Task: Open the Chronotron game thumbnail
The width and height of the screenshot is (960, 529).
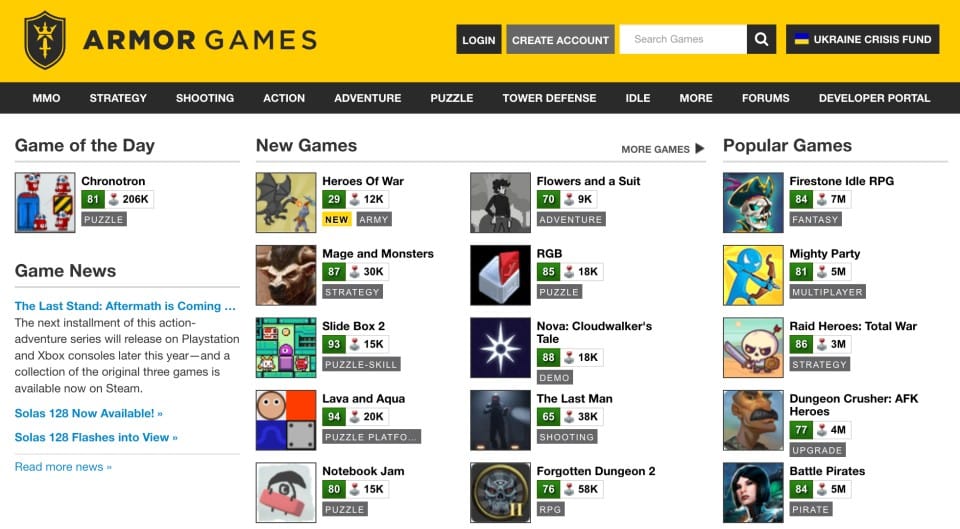Action: (x=45, y=203)
